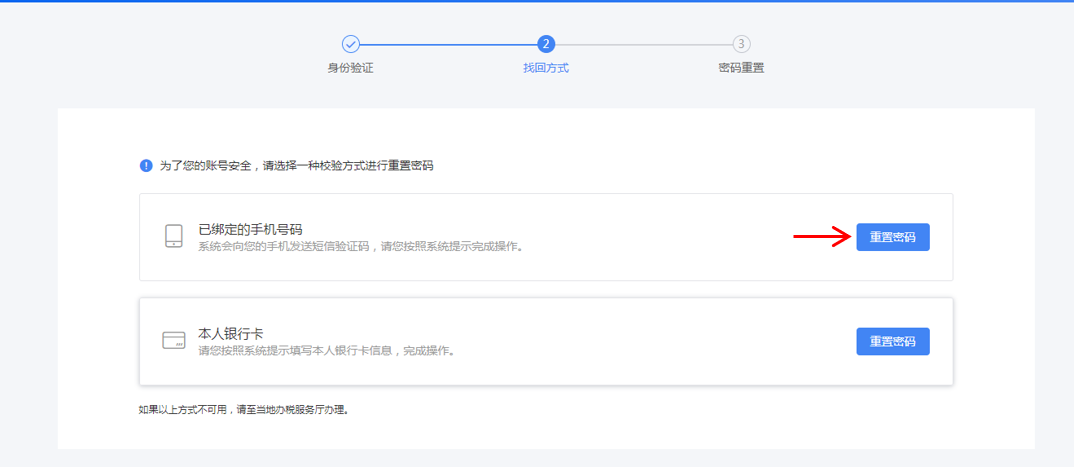Image resolution: width=1074 pixels, height=472 pixels.
Task: Click the red arrow pointing to the button
Action: coord(820,237)
